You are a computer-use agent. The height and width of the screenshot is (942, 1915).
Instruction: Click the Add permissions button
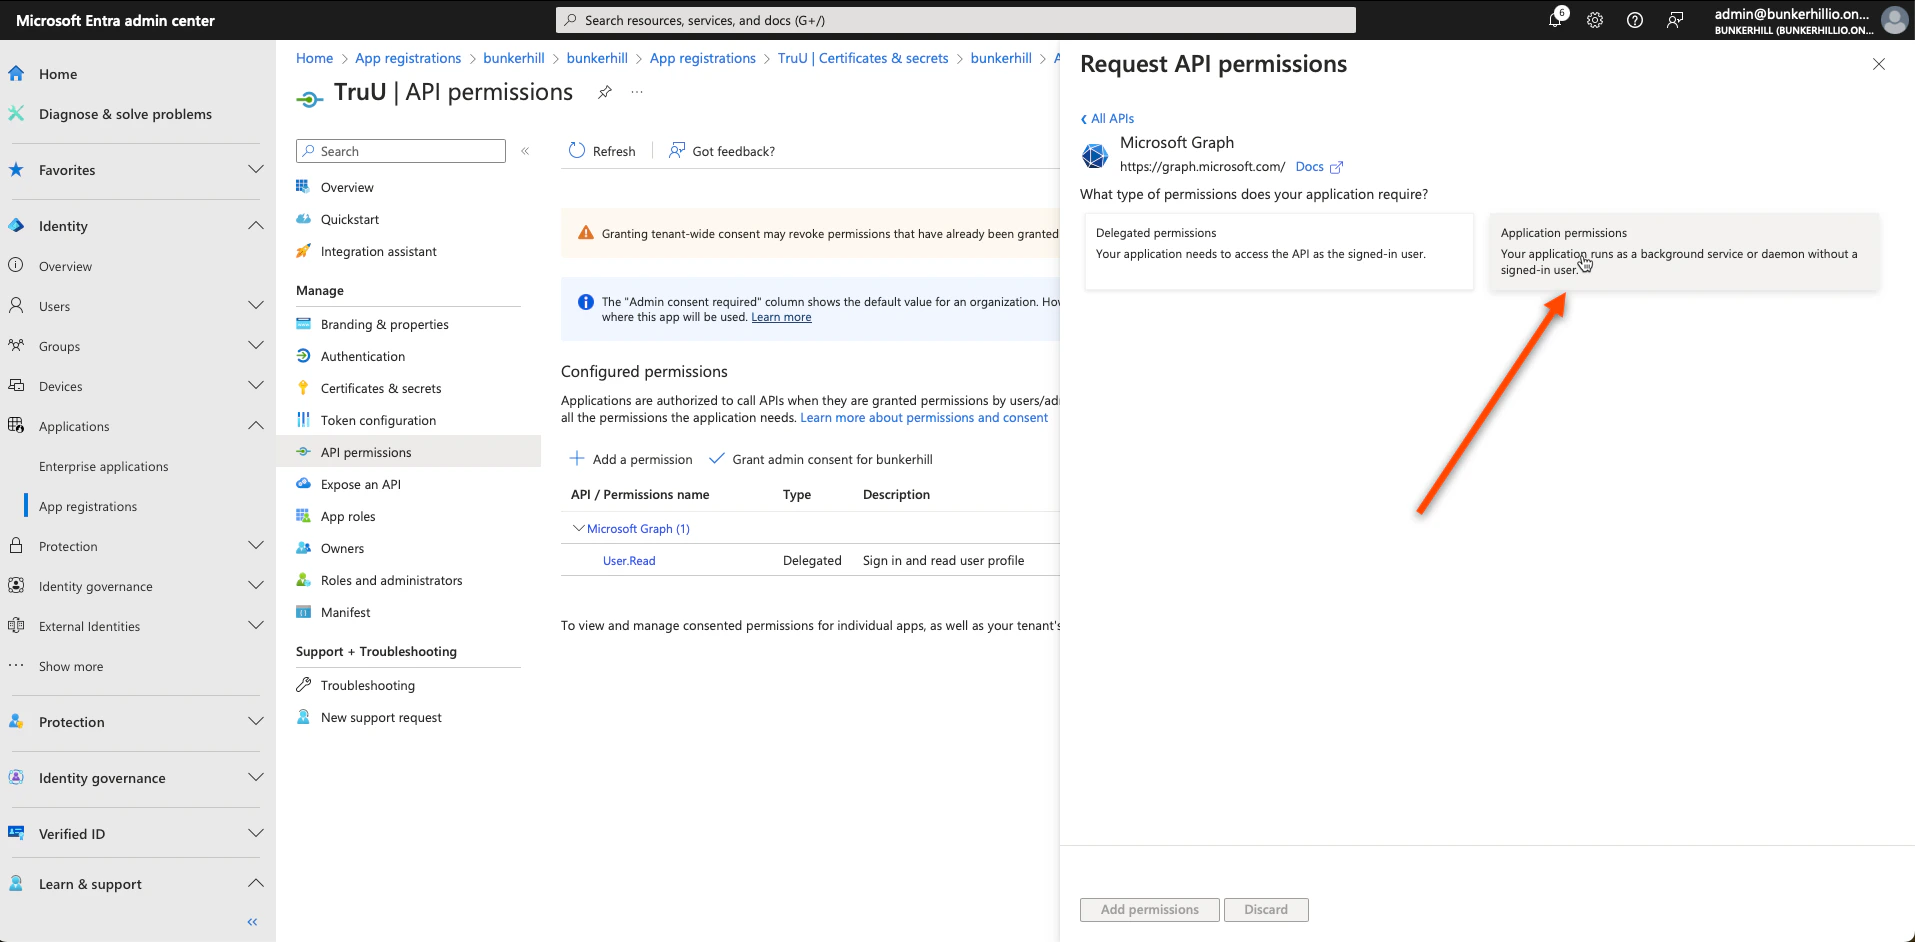[x=1150, y=909]
